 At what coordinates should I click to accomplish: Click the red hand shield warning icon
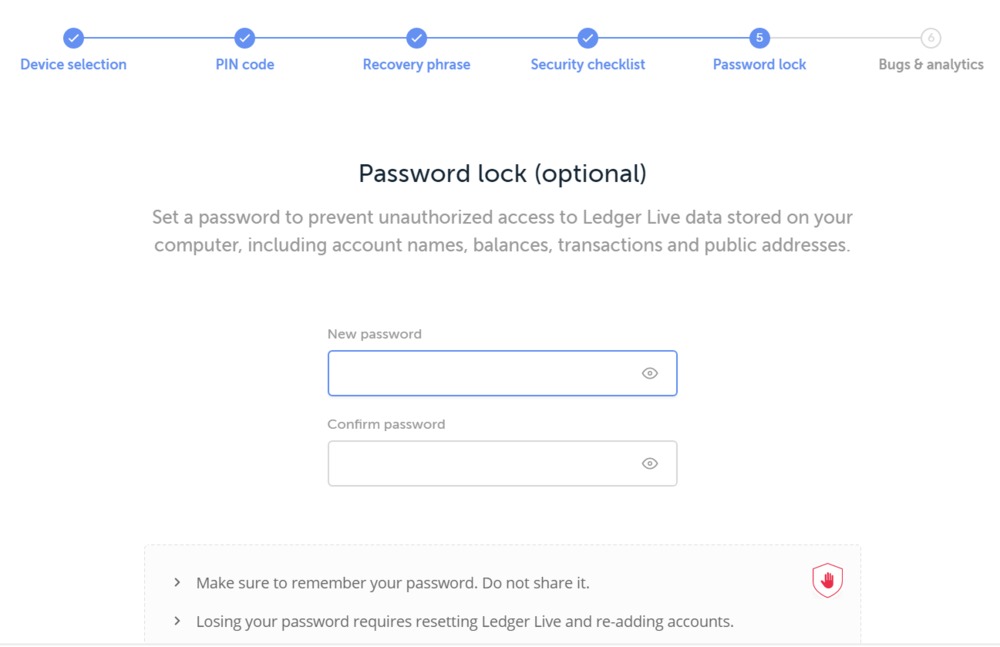pos(827,580)
